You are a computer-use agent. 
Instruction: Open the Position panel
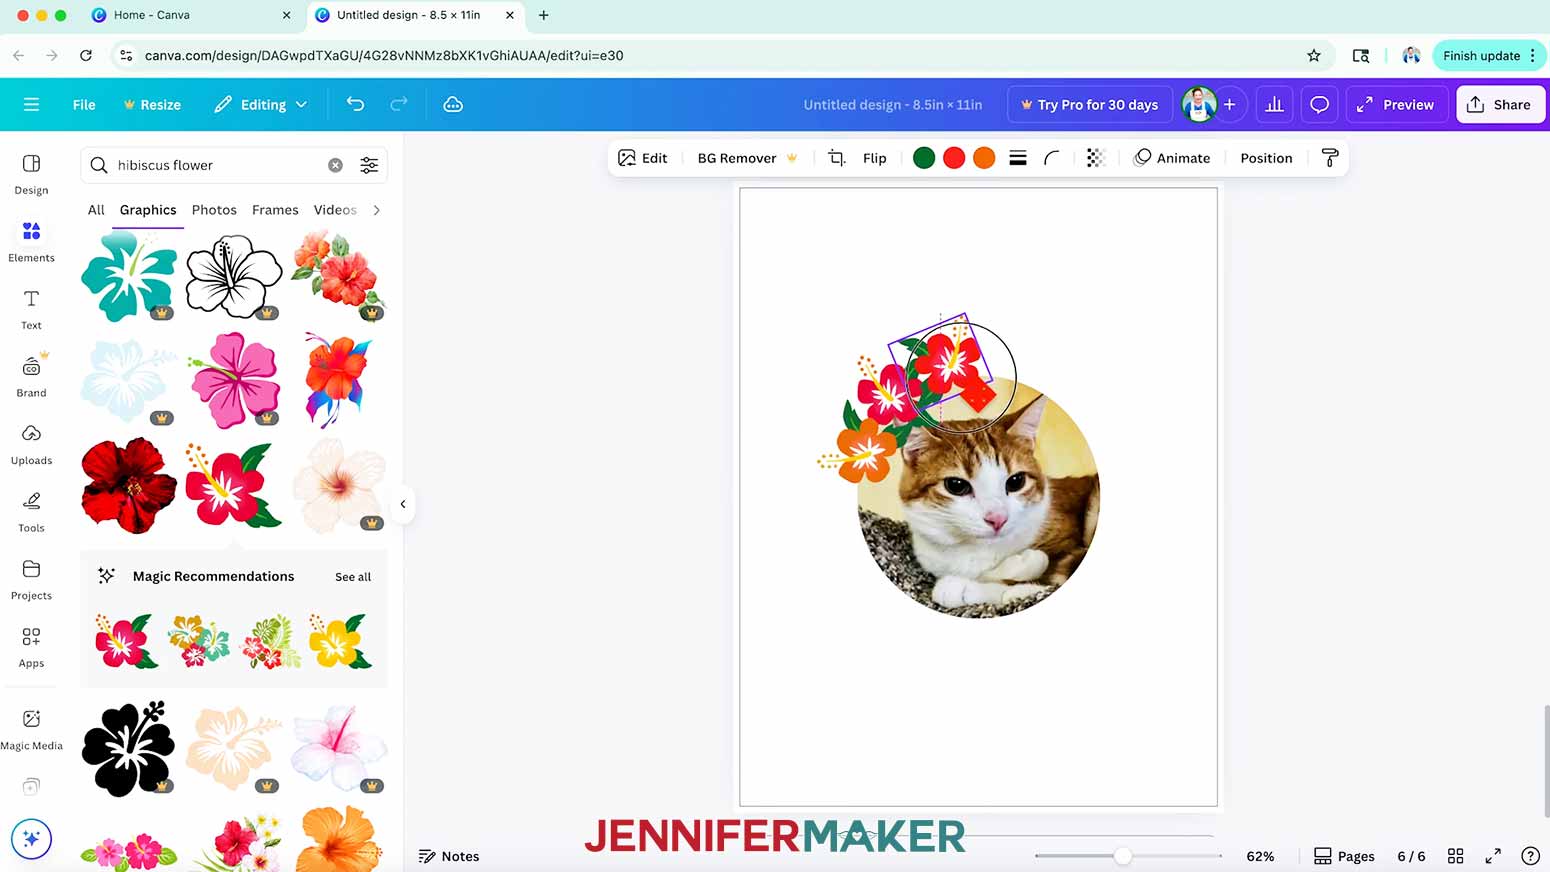pyautogui.click(x=1266, y=158)
